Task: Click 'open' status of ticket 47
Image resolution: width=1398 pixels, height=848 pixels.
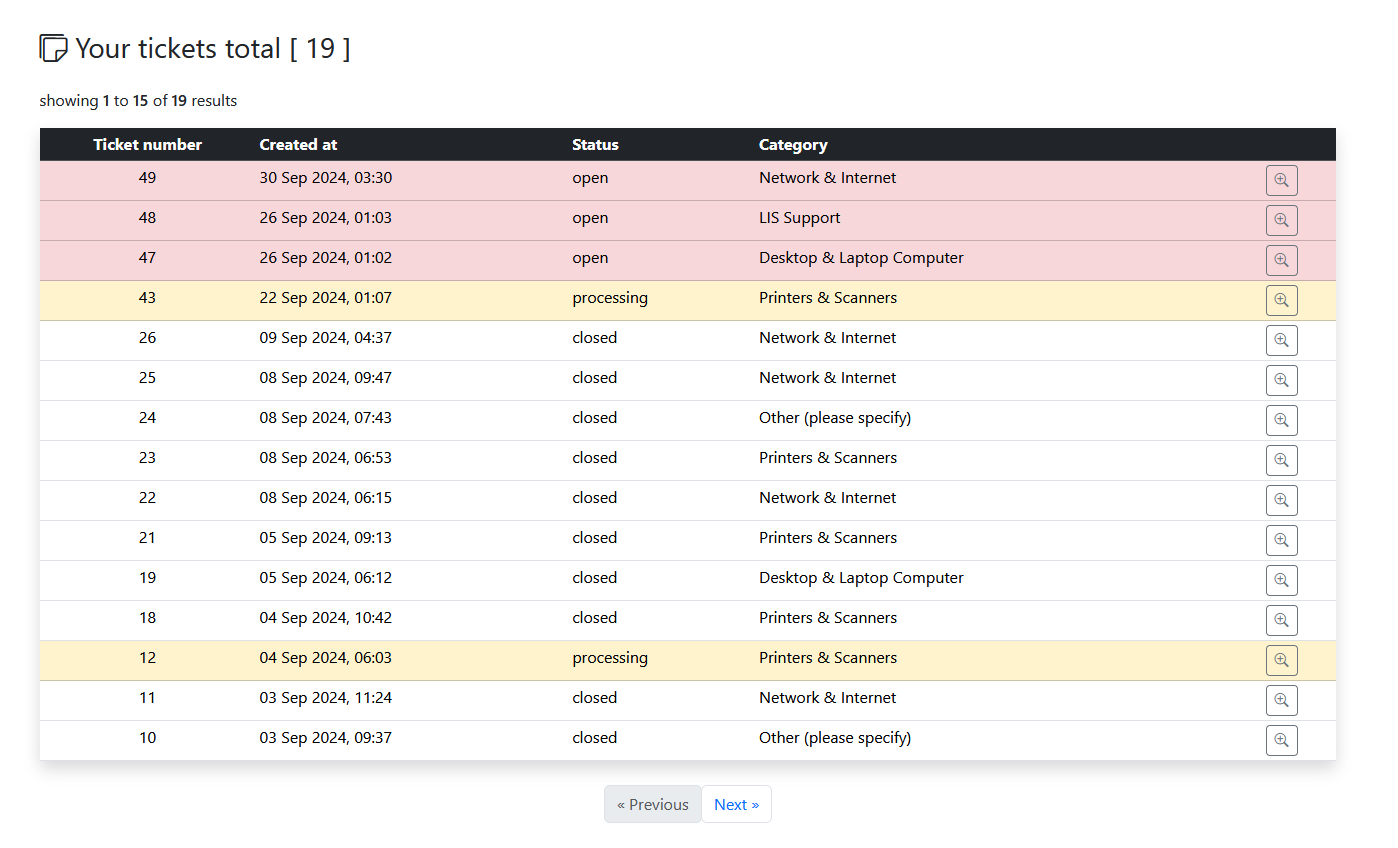Action: pos(590,258)
